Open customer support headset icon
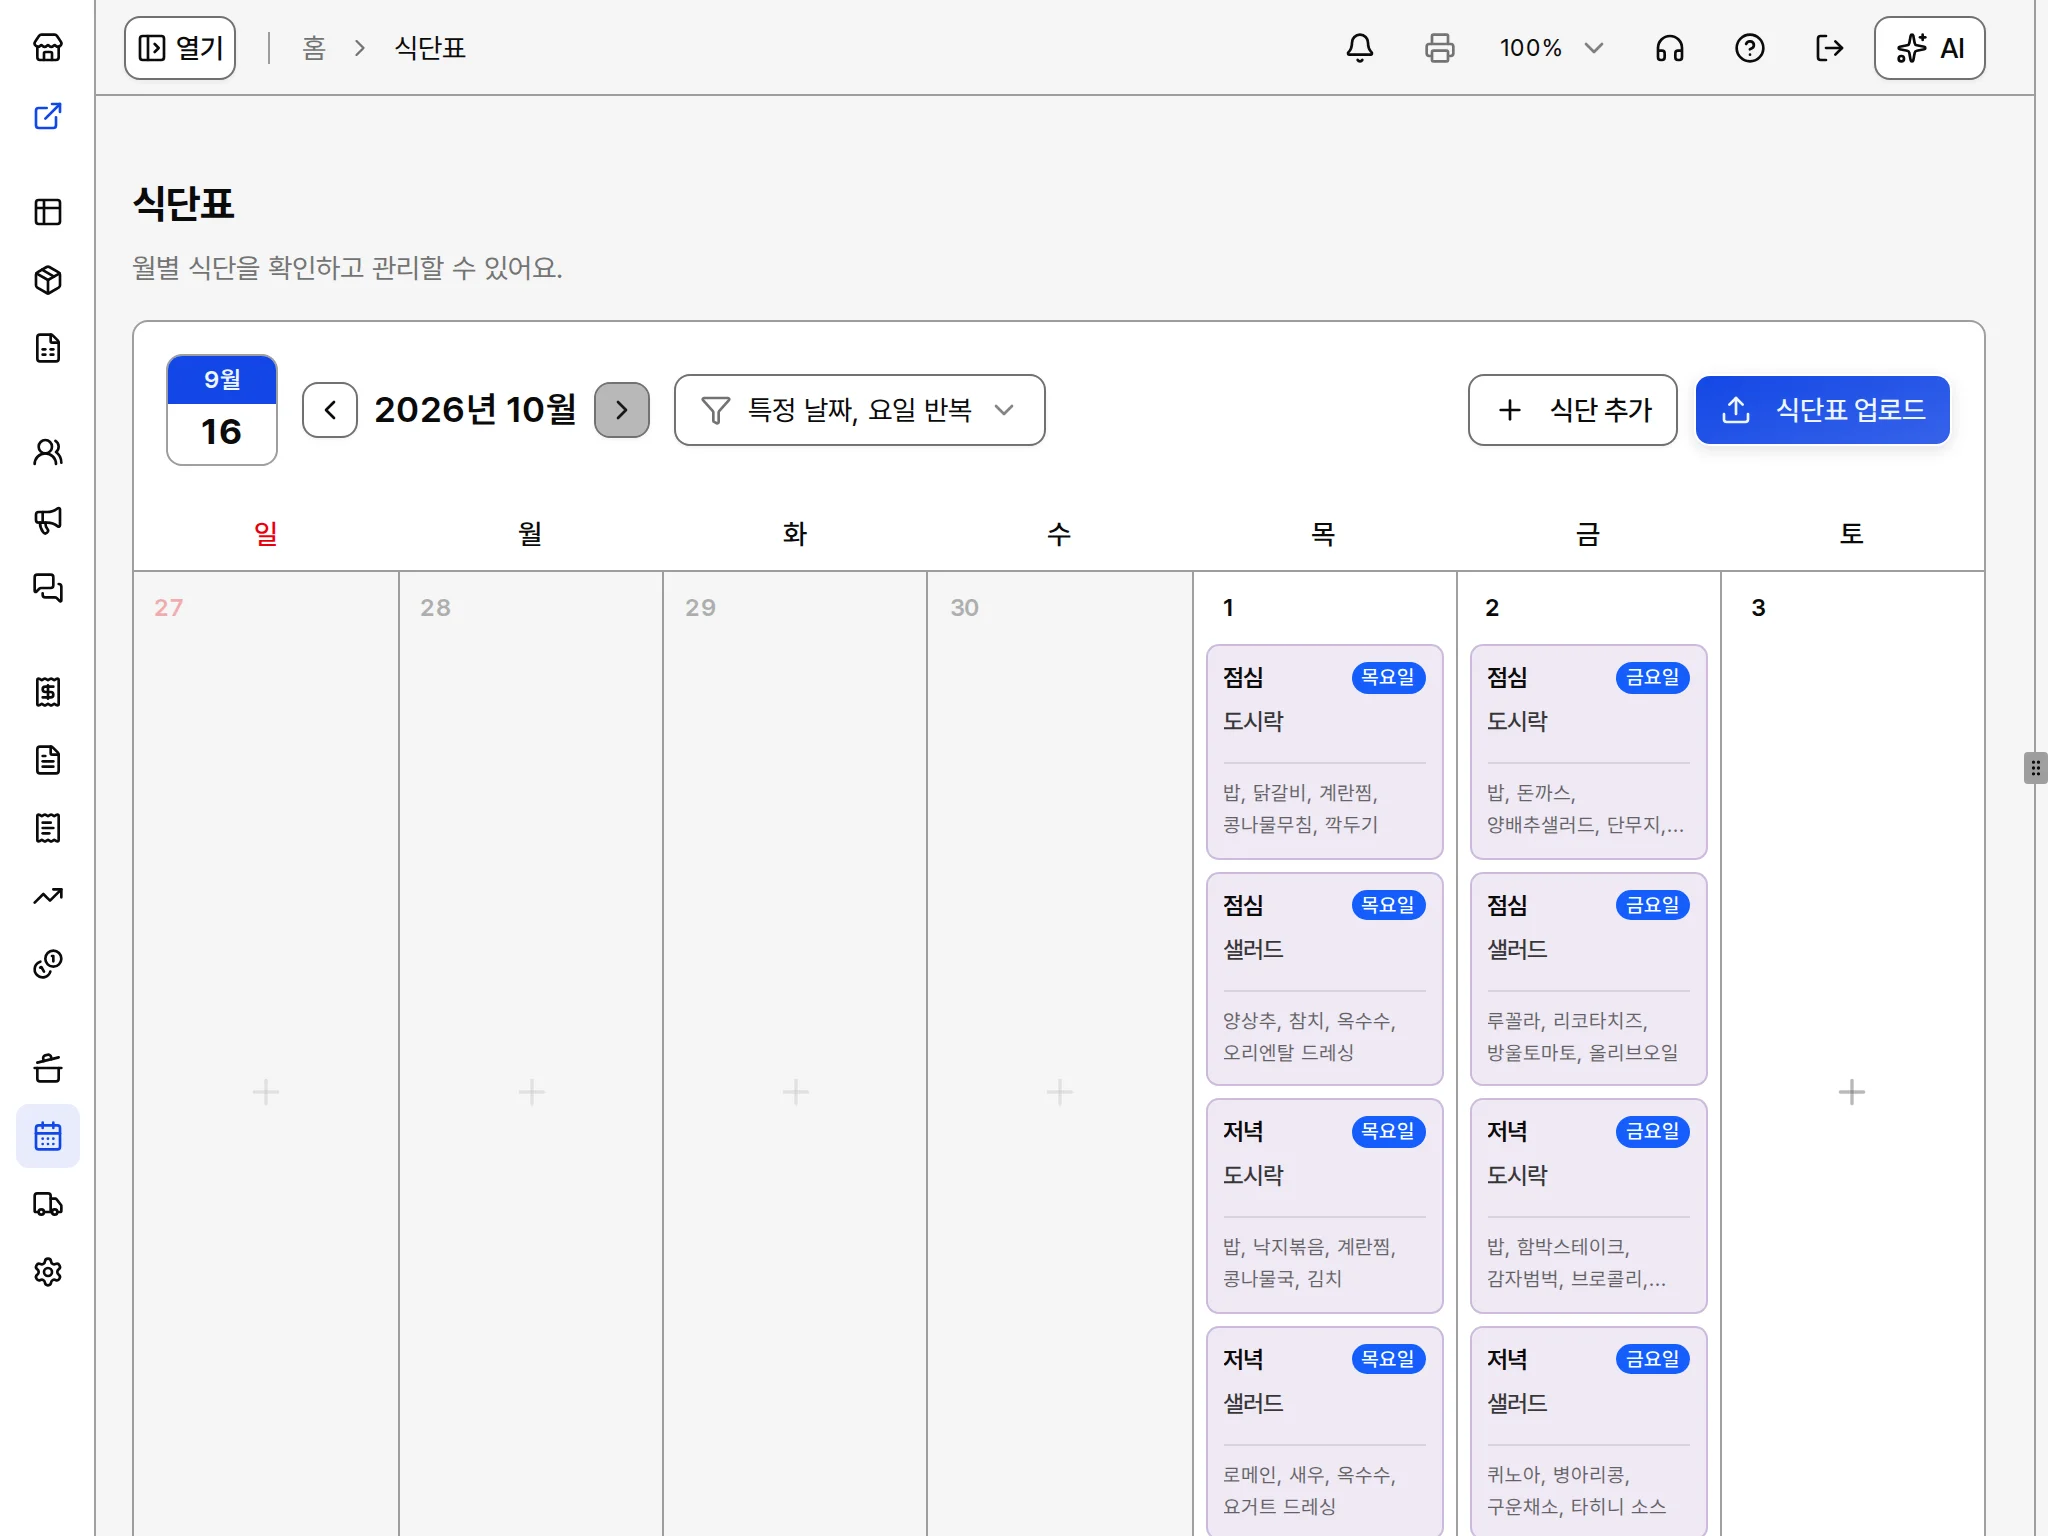 click(x=1670, y=48)
